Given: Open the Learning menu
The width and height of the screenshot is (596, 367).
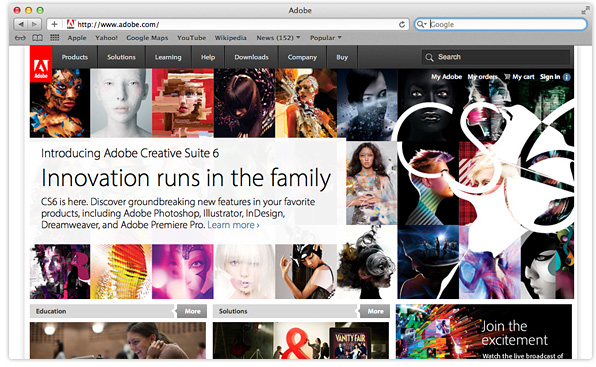Looking at the screenshot, I should coord(168,57).
